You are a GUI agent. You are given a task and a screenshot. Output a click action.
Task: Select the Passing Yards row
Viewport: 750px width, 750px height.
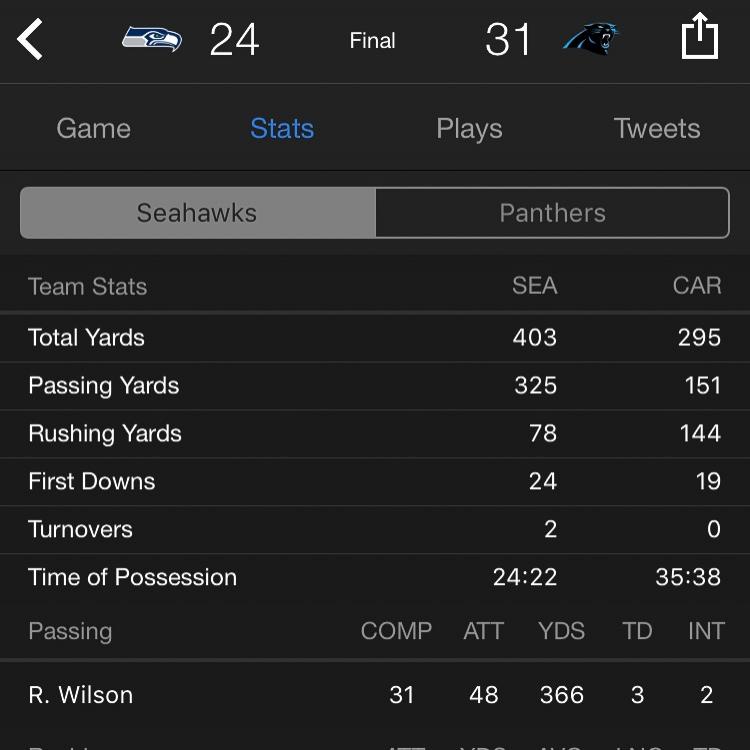click(x=375, y=386)
